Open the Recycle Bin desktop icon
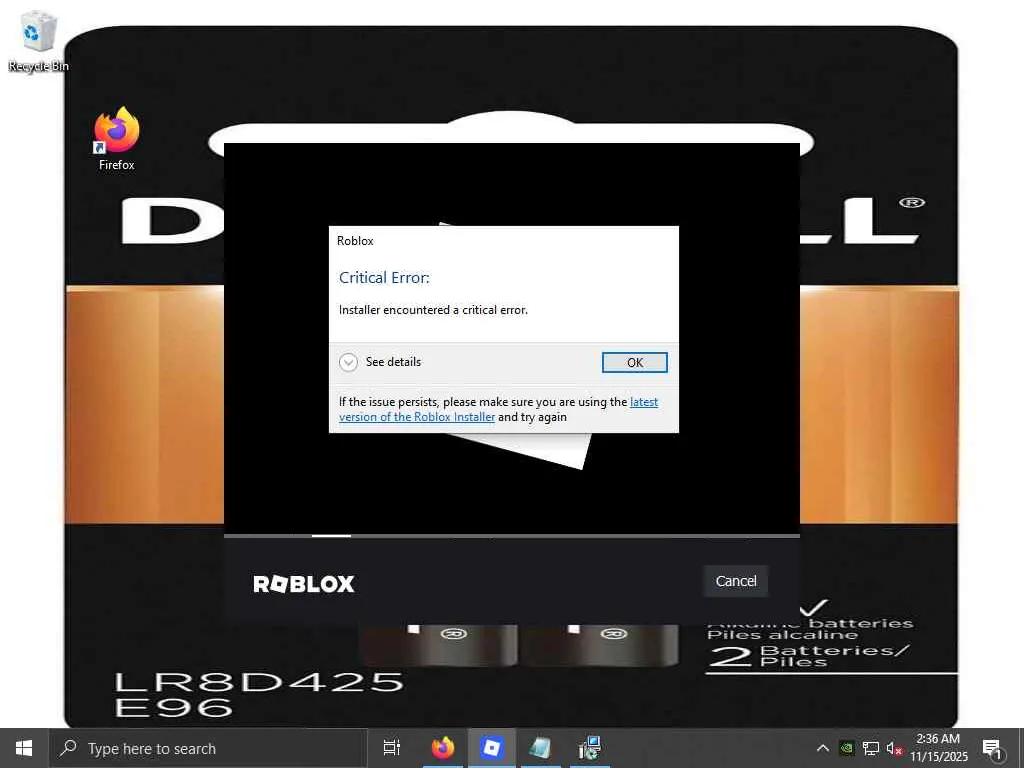 tap(38, 40)
